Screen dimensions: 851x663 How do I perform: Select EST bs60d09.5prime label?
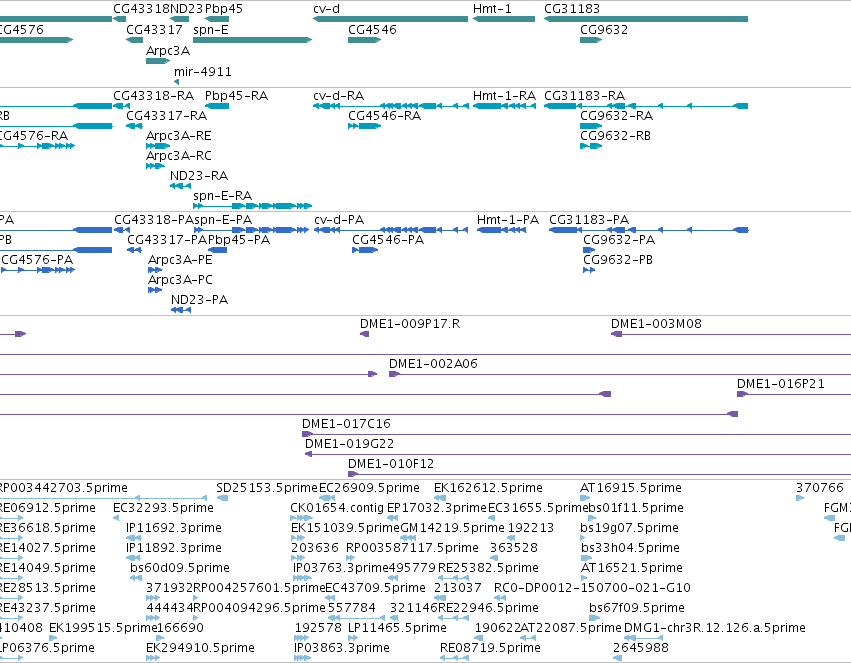click(180, 568)
